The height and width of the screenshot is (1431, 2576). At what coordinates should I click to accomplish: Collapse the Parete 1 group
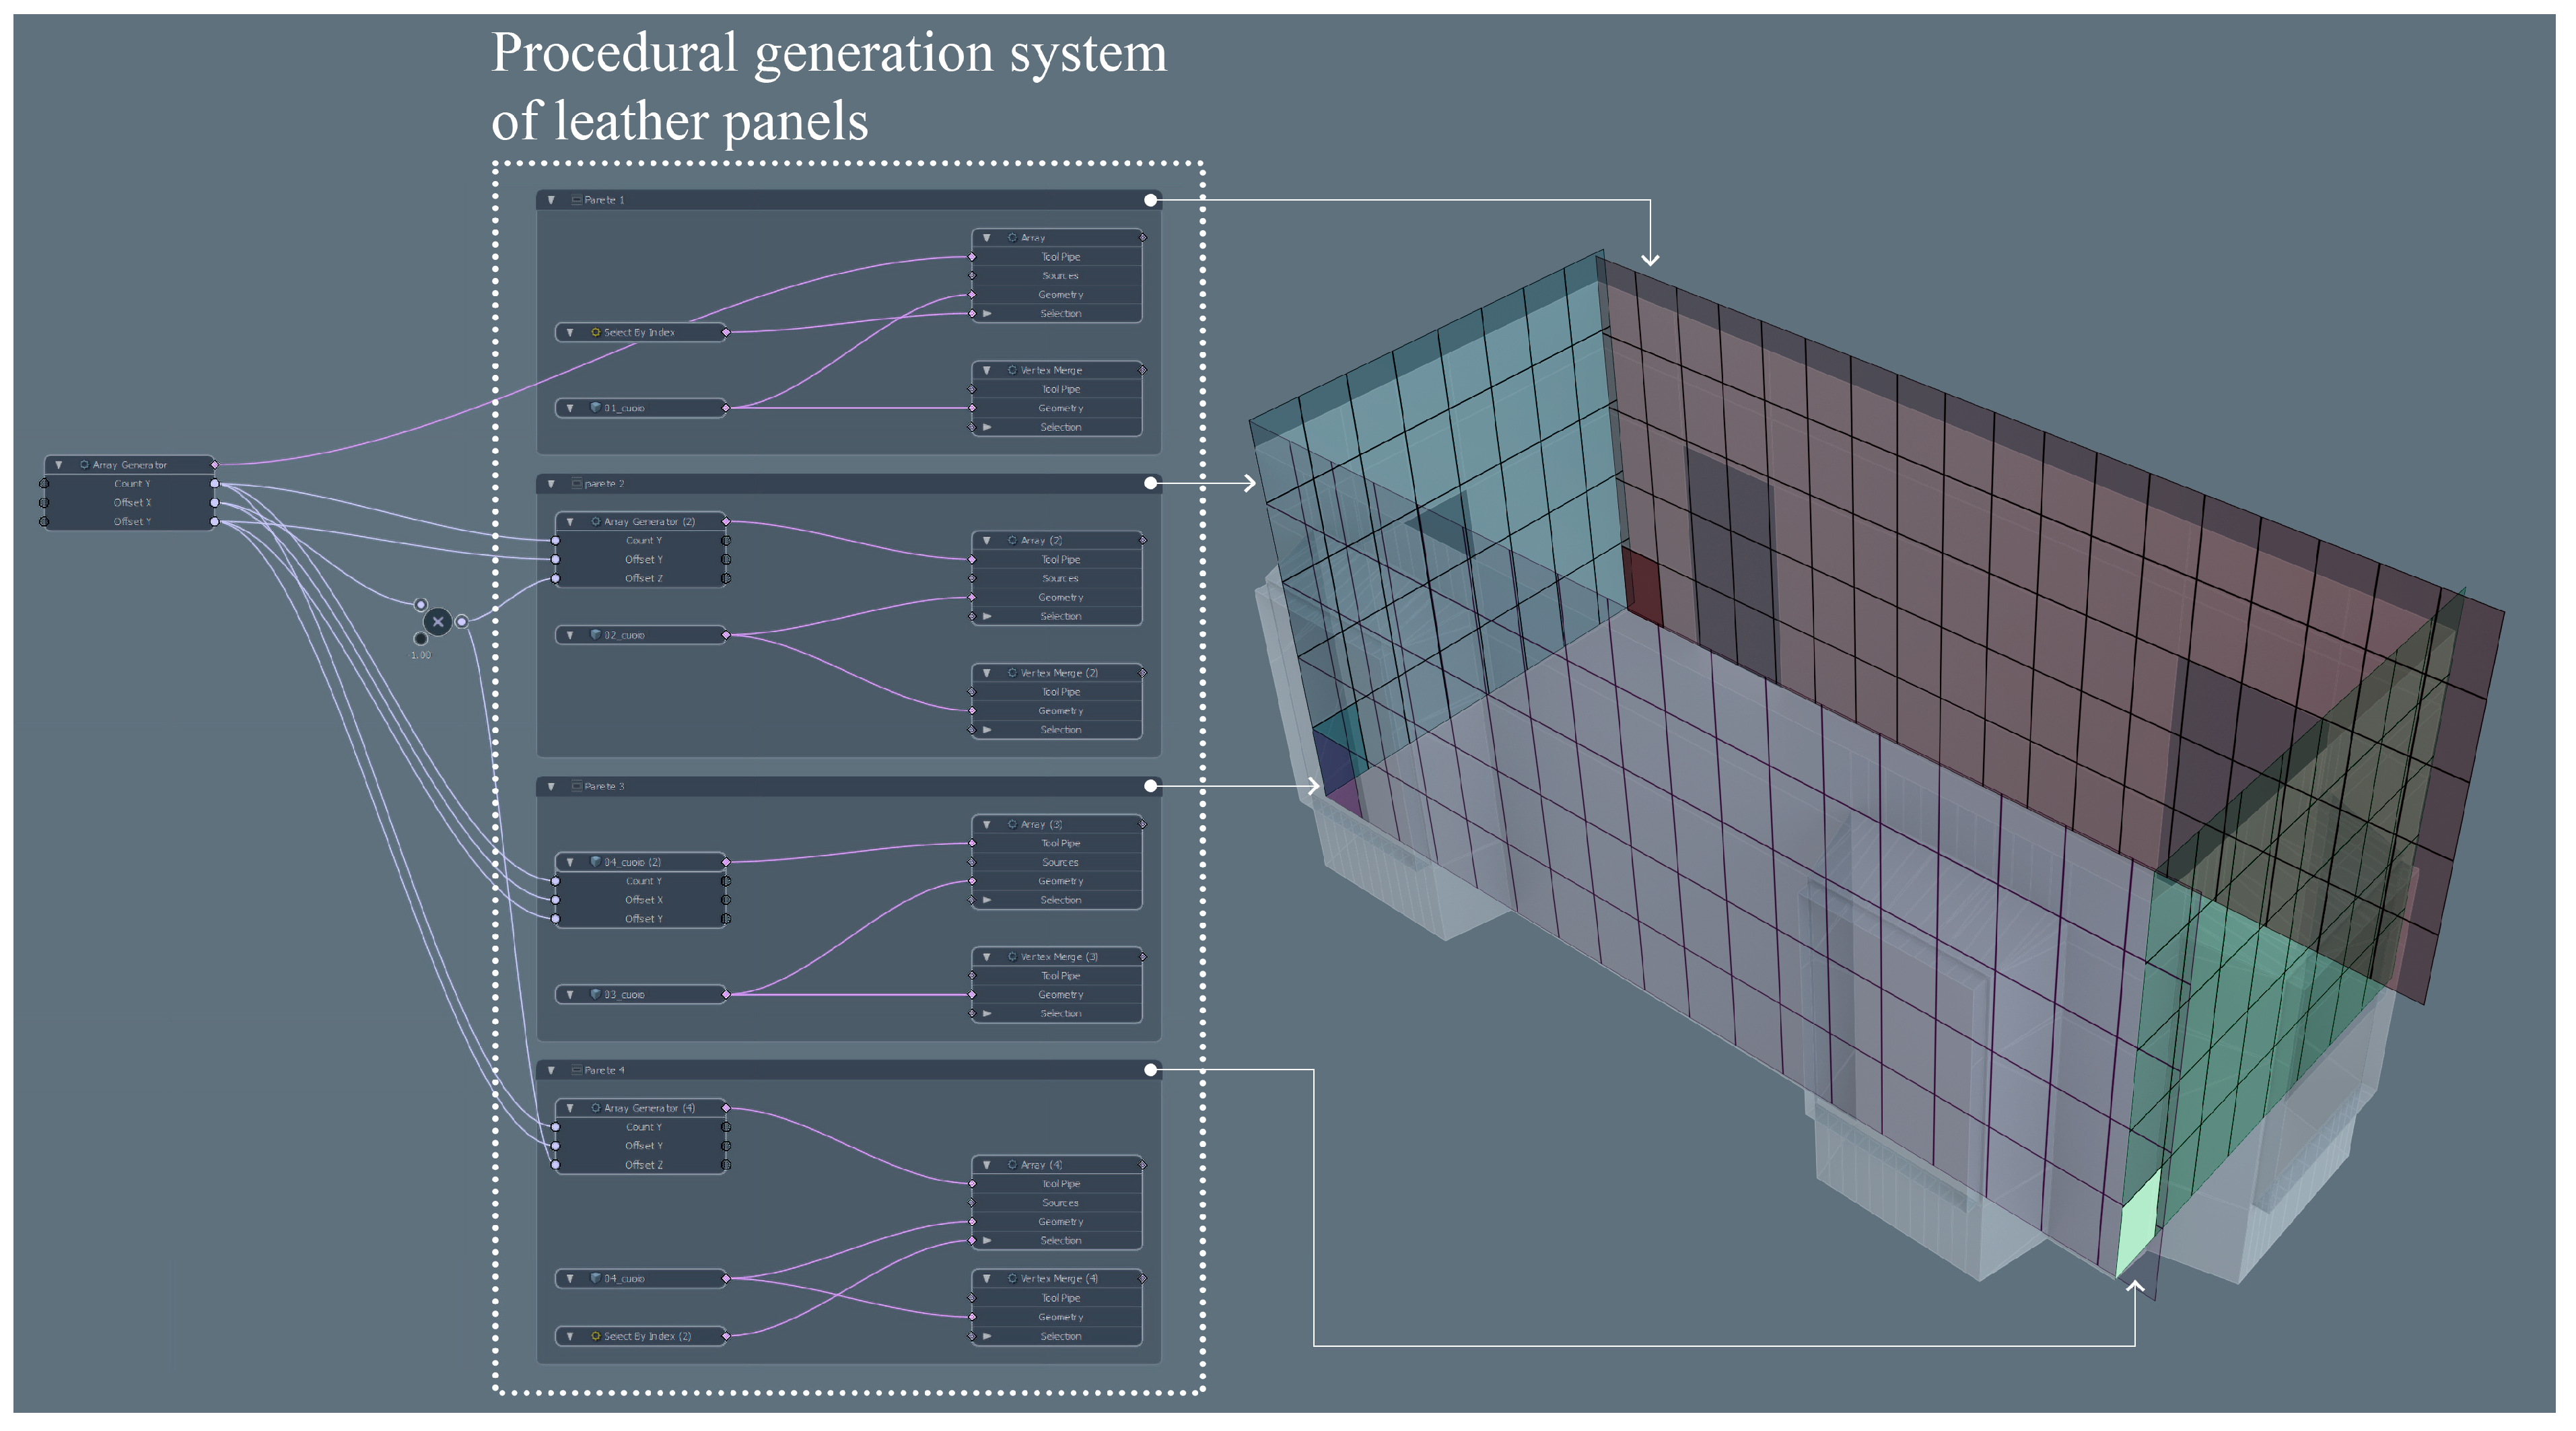(551, 200)
